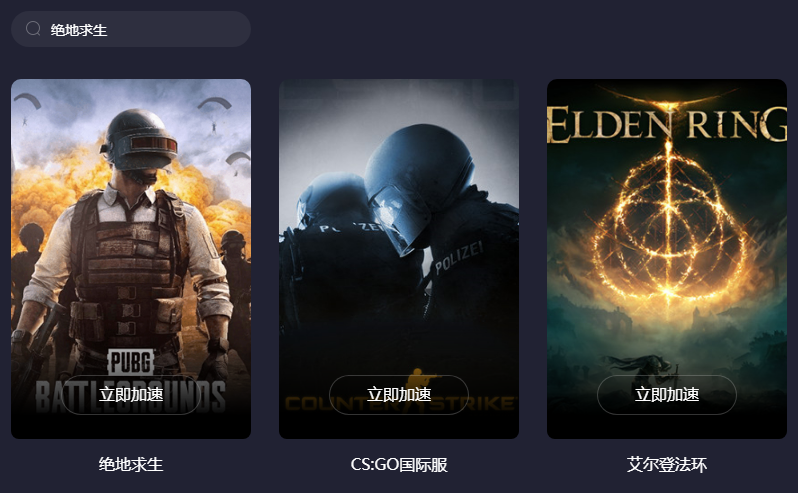Click the helmeted soldier's head on PUBG cover

[138, 140]
